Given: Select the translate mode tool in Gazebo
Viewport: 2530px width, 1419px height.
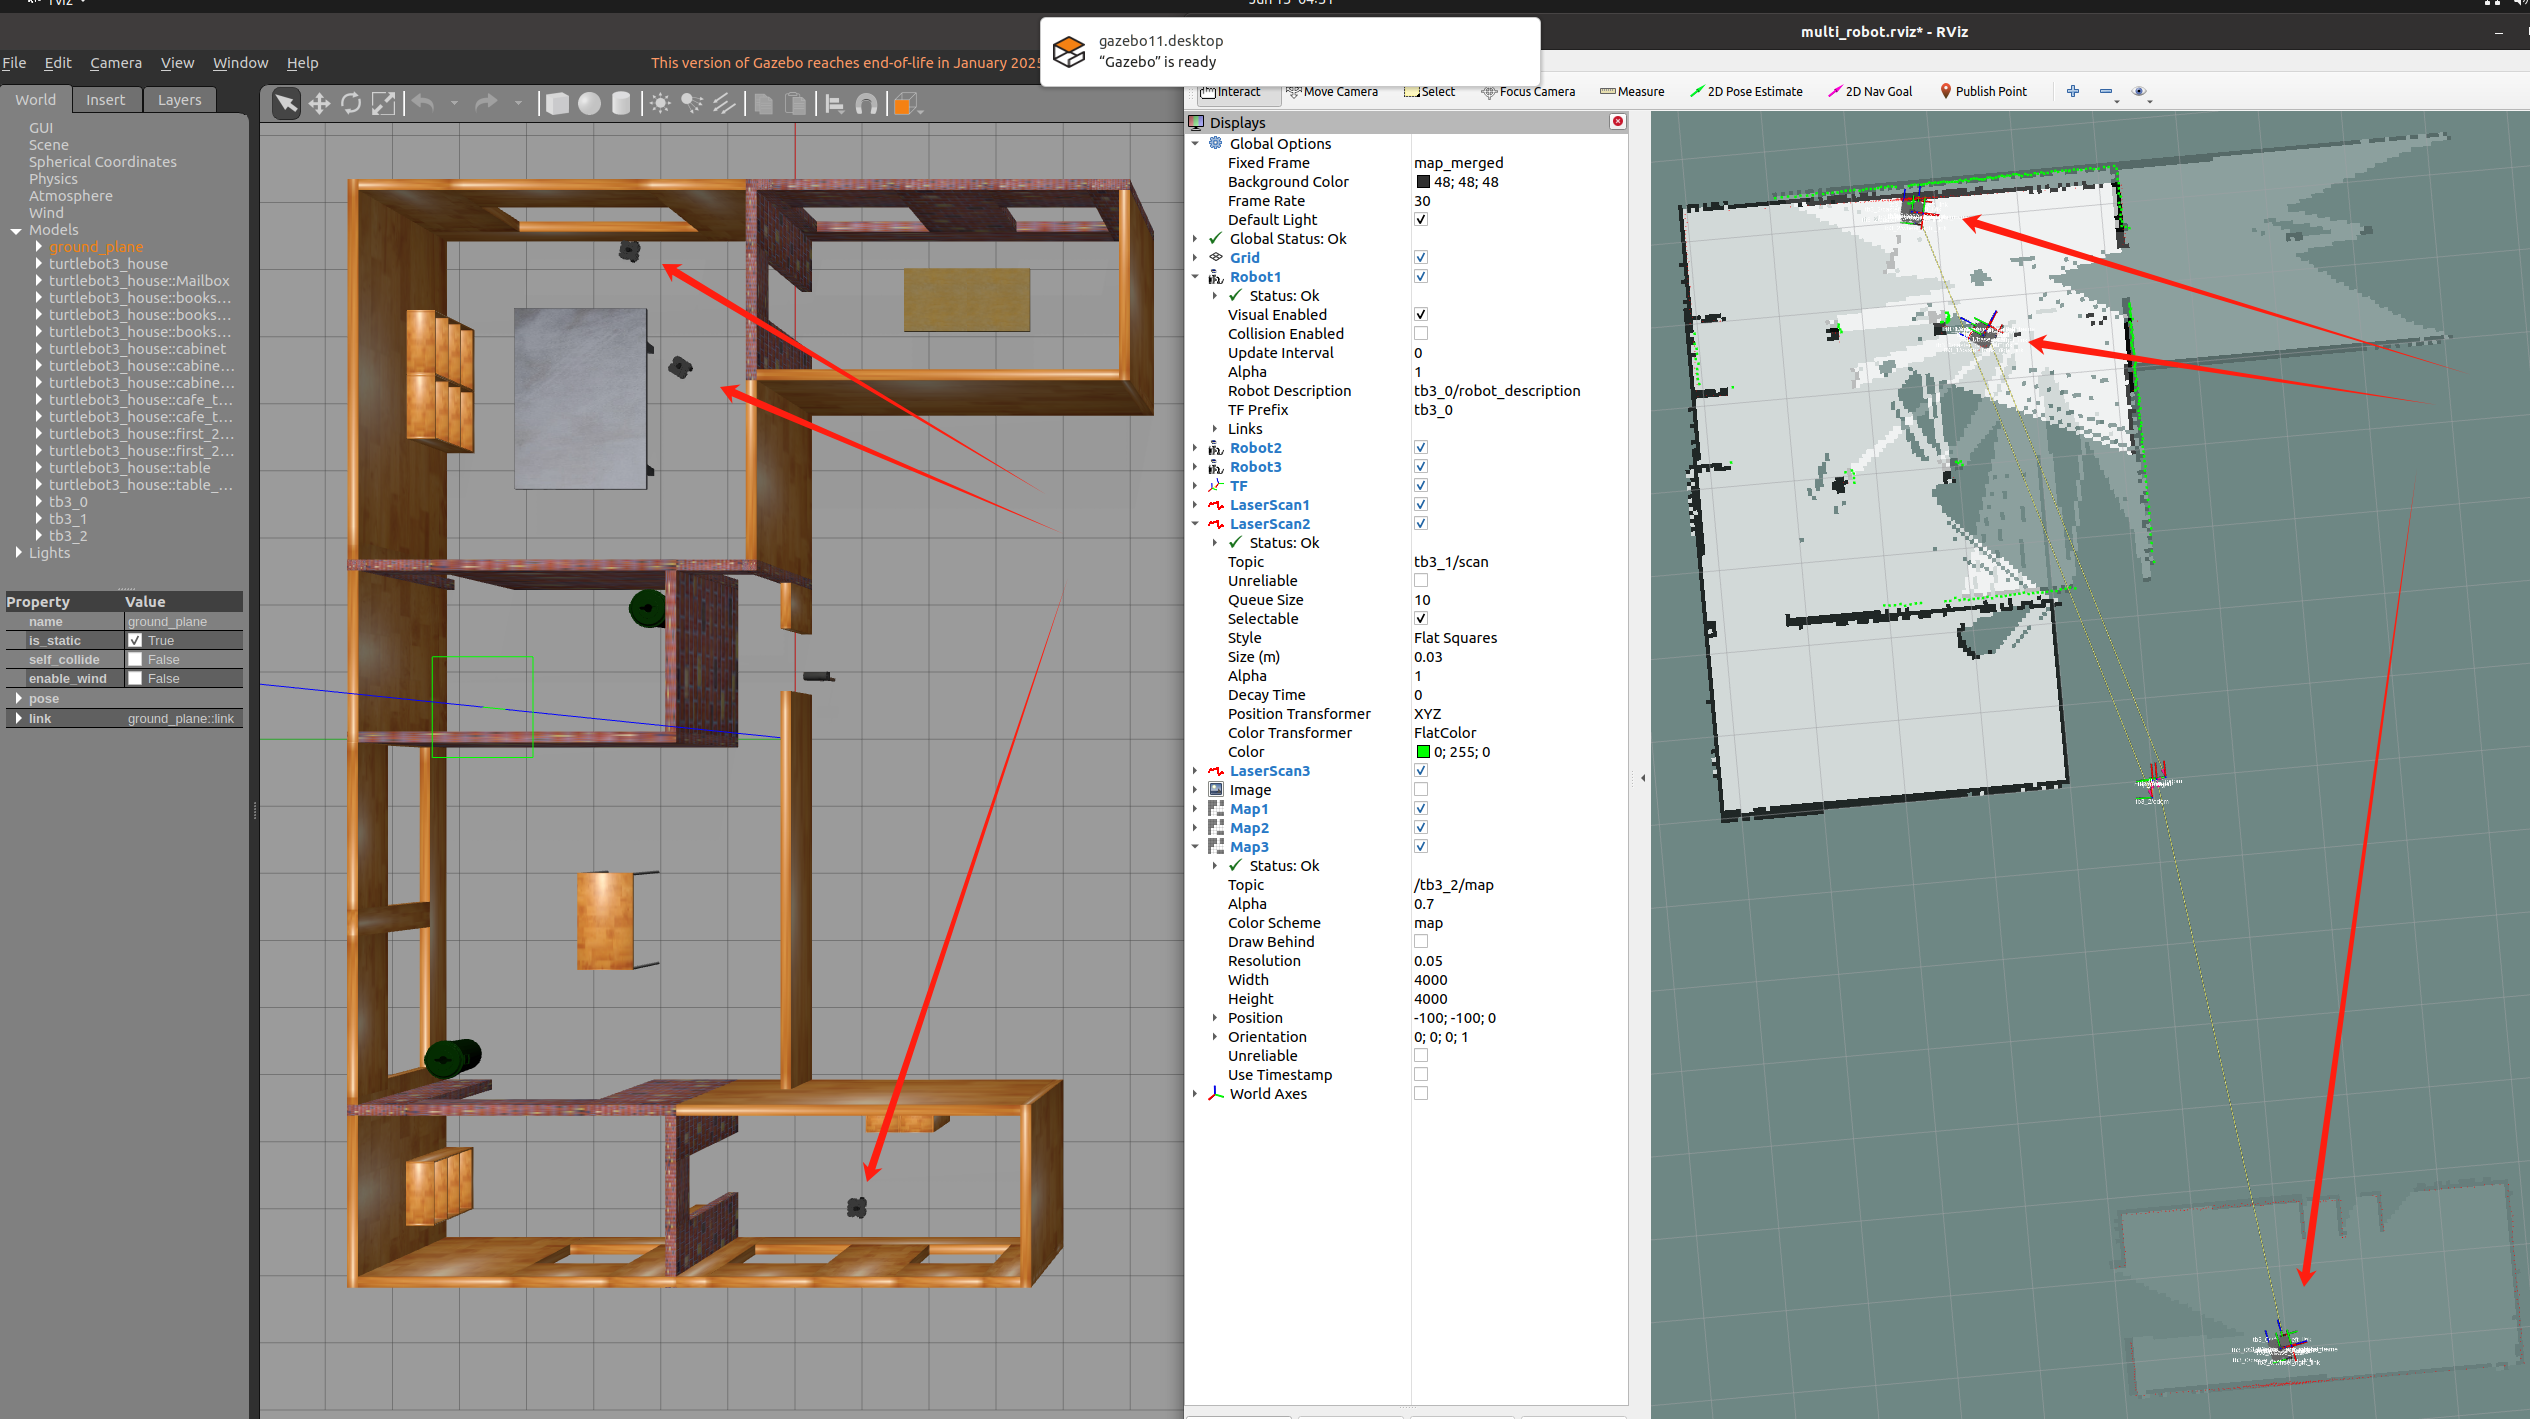Looking at the screenshot, I should tap(319, 104).
